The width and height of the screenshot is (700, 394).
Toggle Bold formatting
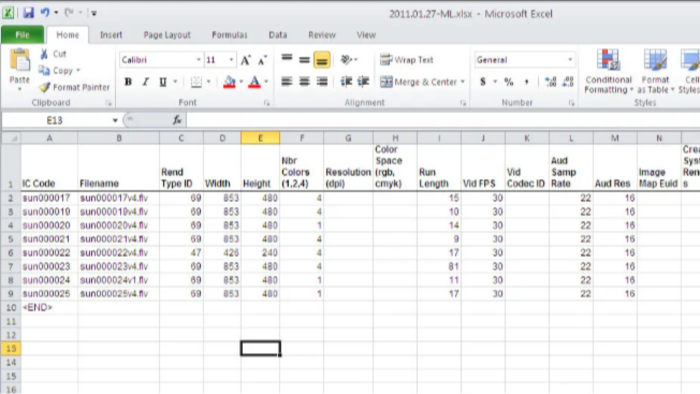128,82
